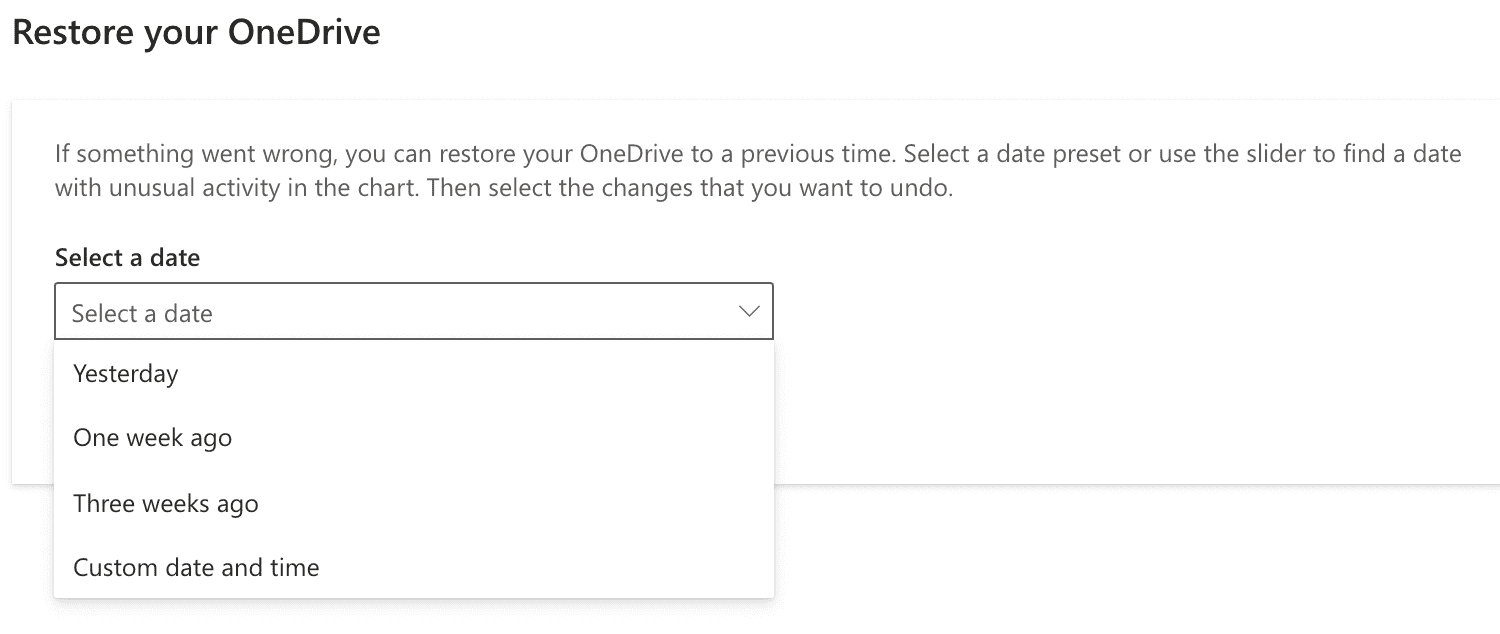This screenshot has height=634, width=1500.
Task: Select the "One week ago" preset
Action: point(414,438)
